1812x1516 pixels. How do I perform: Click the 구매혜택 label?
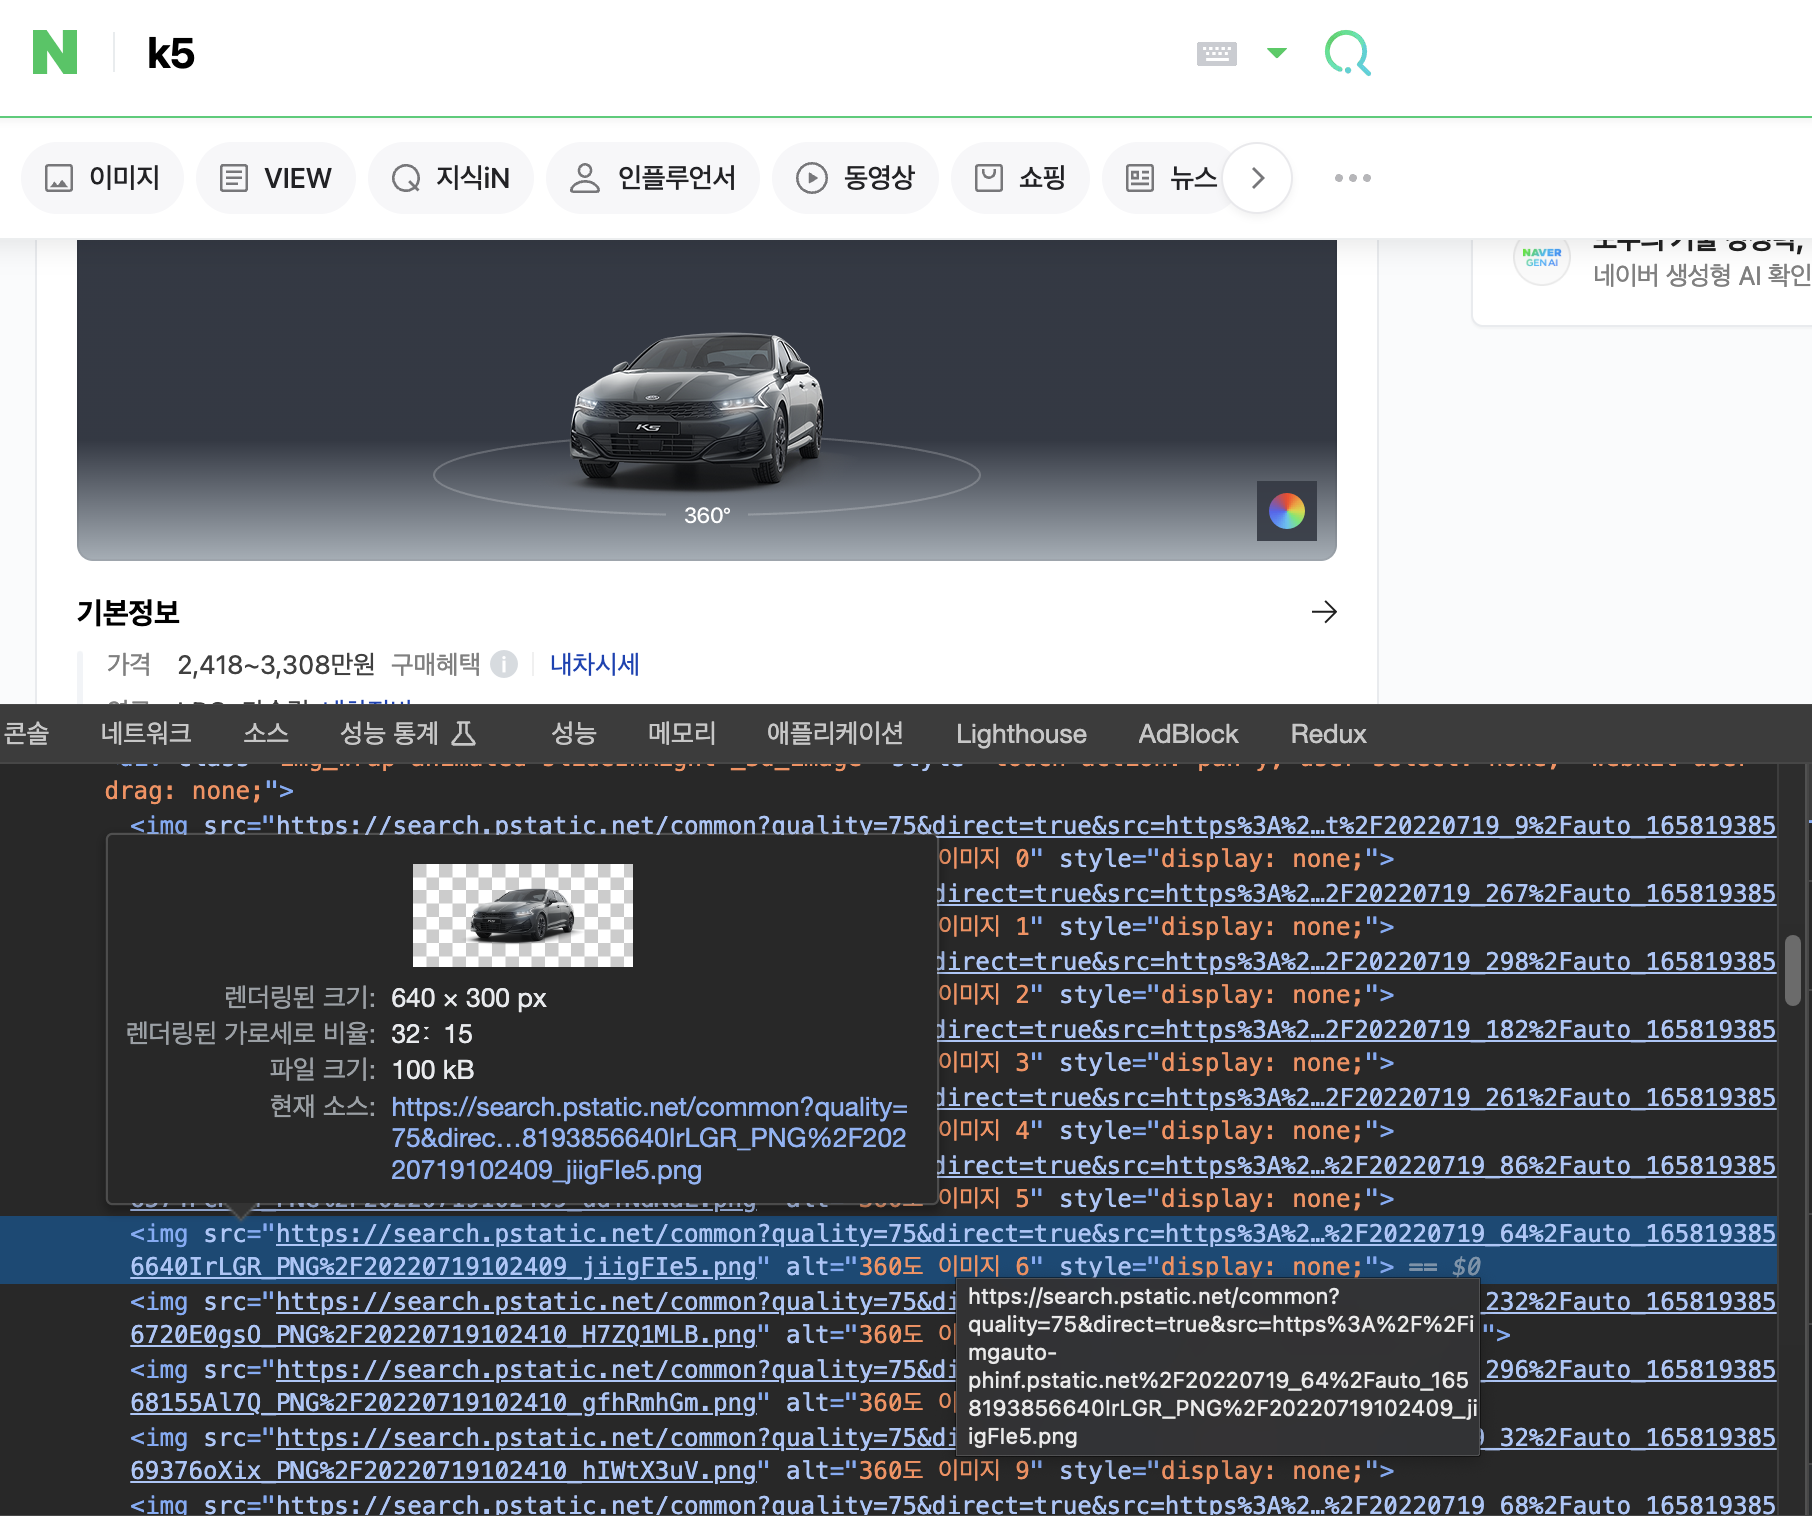[435, 664]
